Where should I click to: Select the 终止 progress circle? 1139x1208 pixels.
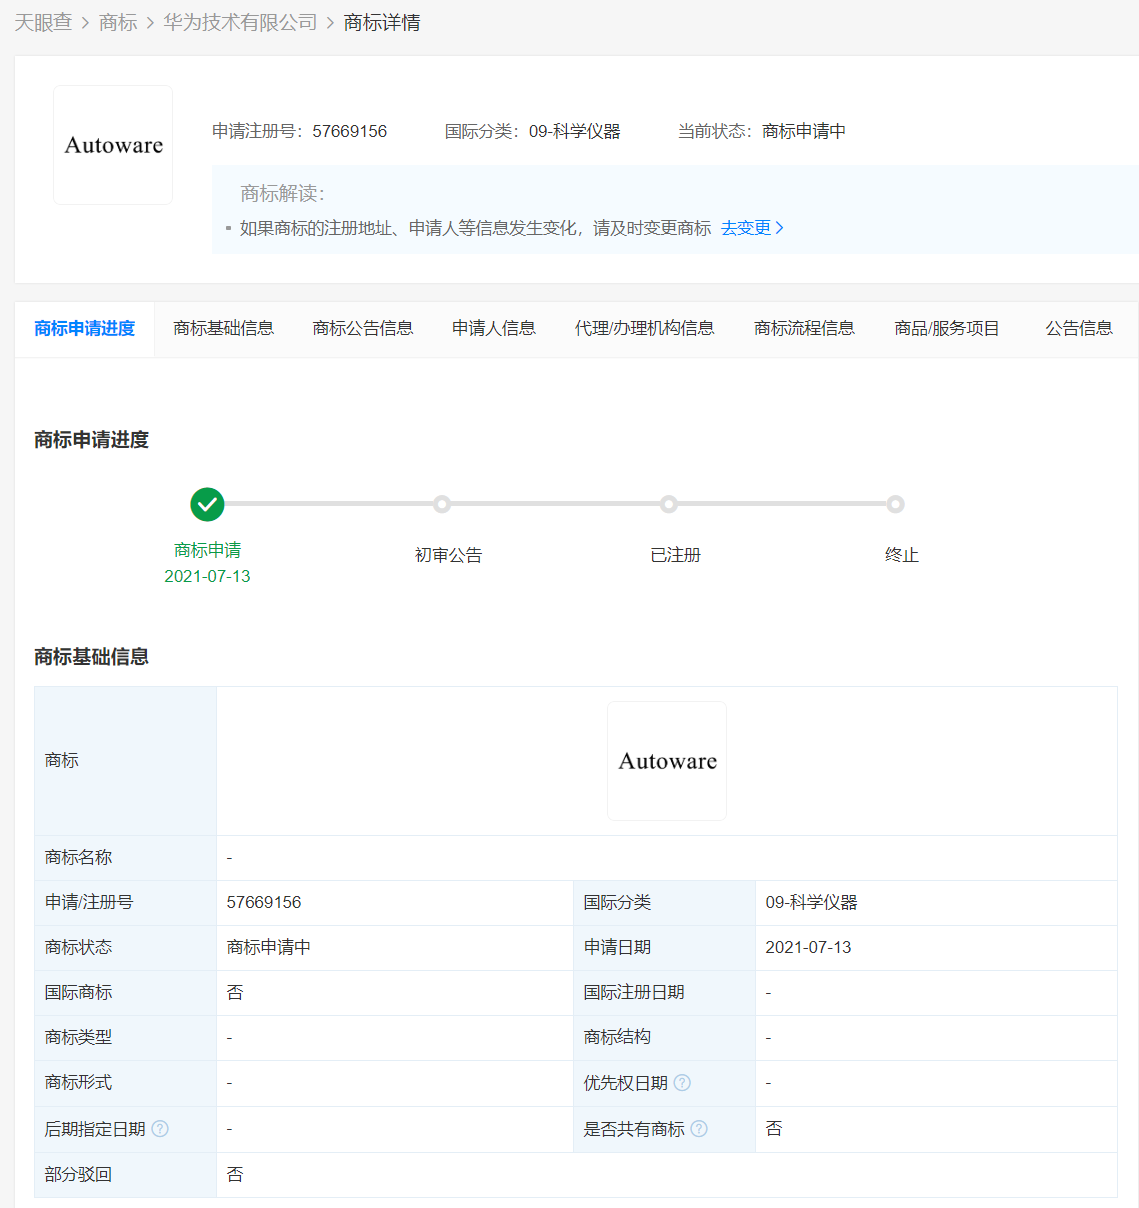click(x=895, y=504)
